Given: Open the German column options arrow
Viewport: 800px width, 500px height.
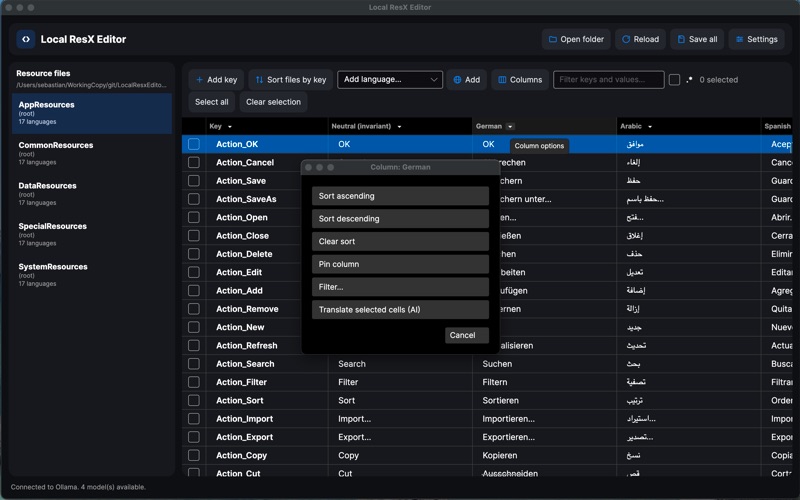Looking at the screenshot, I should pyautogui.click(x=510, y=127).
